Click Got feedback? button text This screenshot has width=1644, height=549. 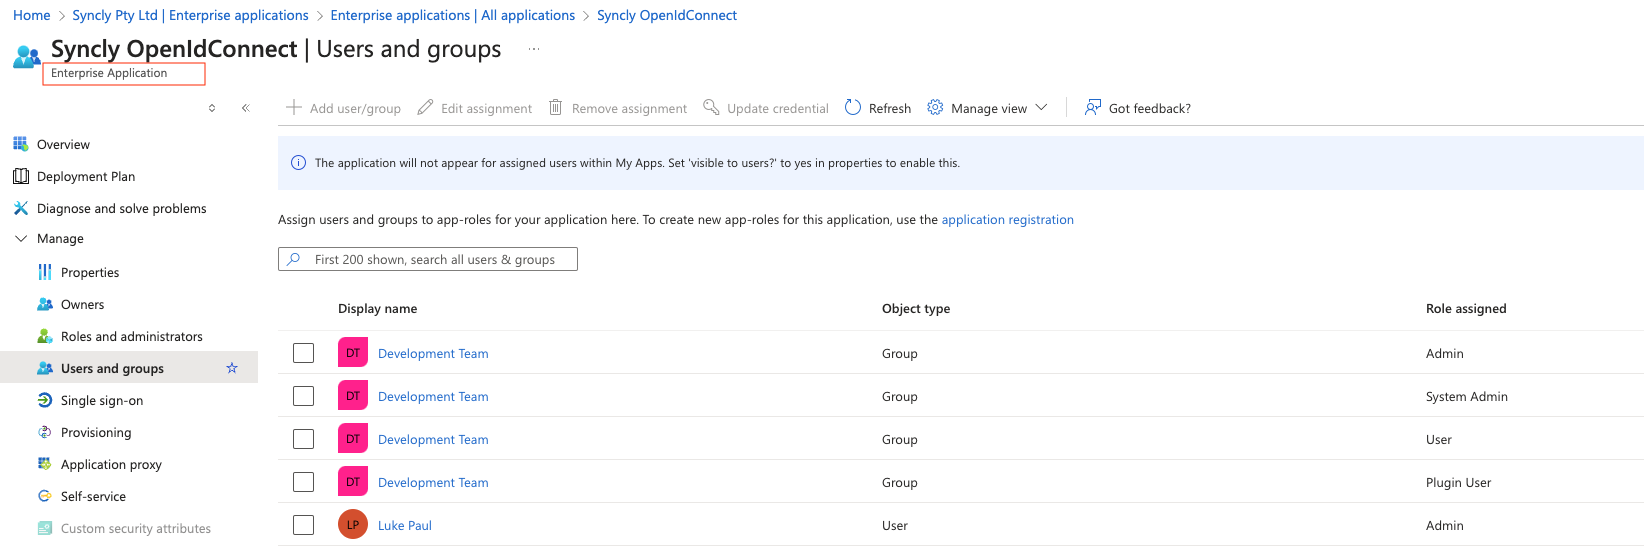coord(1150,108)
